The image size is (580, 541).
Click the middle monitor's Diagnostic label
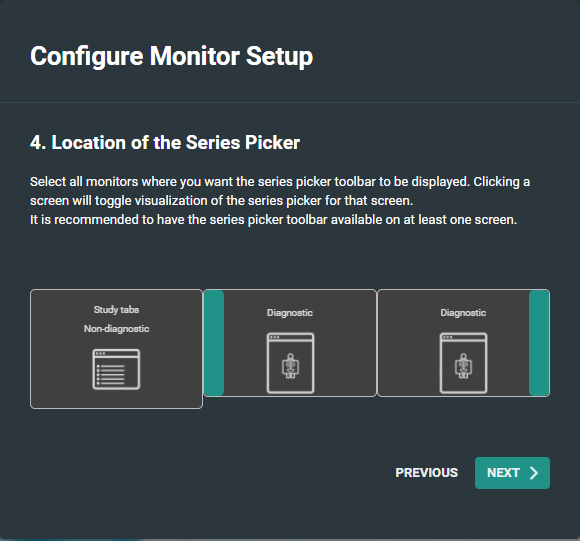pyautogui.click(x=290, y=313)
